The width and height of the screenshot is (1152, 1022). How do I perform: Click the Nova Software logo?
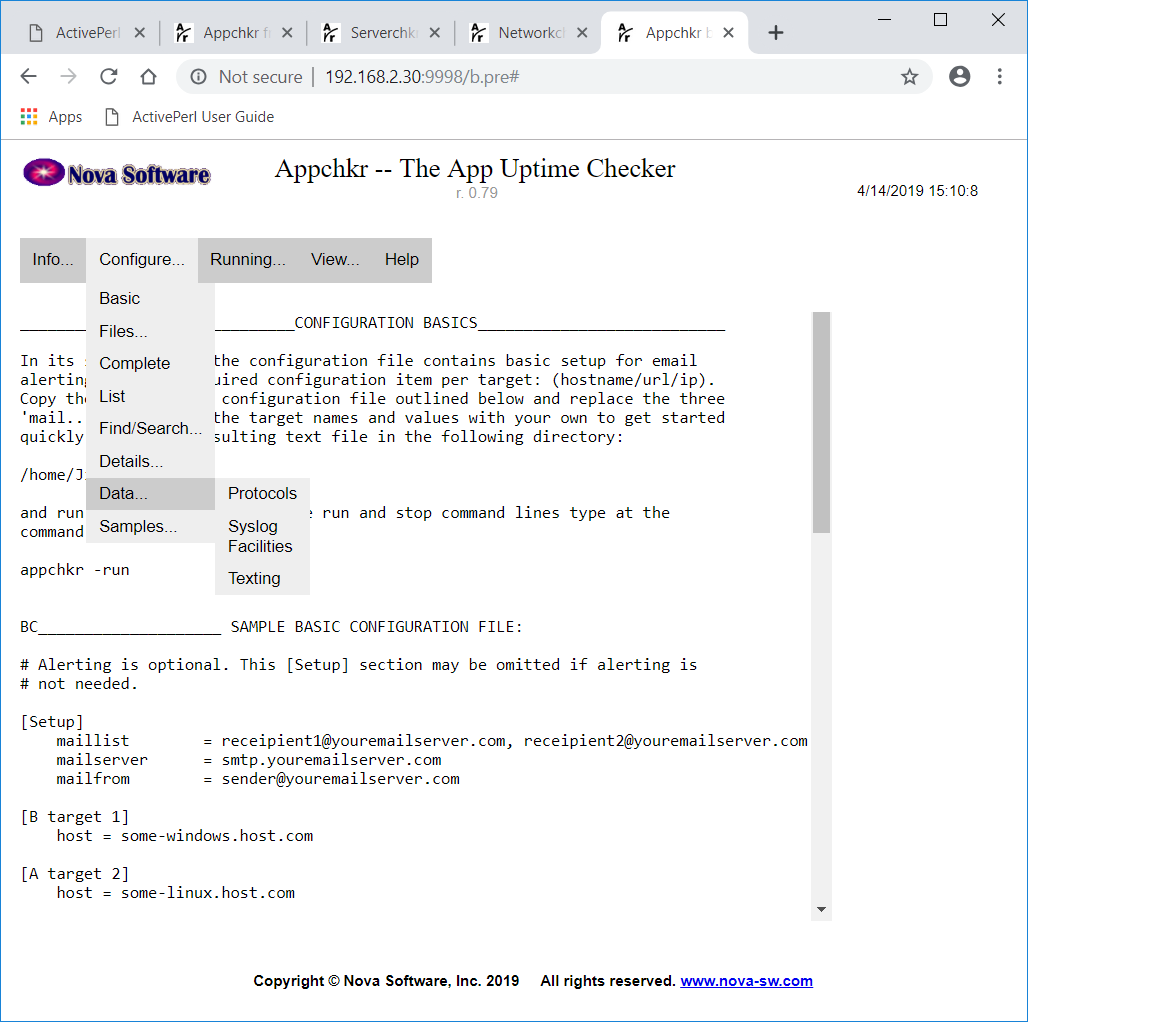click(117, 173)
